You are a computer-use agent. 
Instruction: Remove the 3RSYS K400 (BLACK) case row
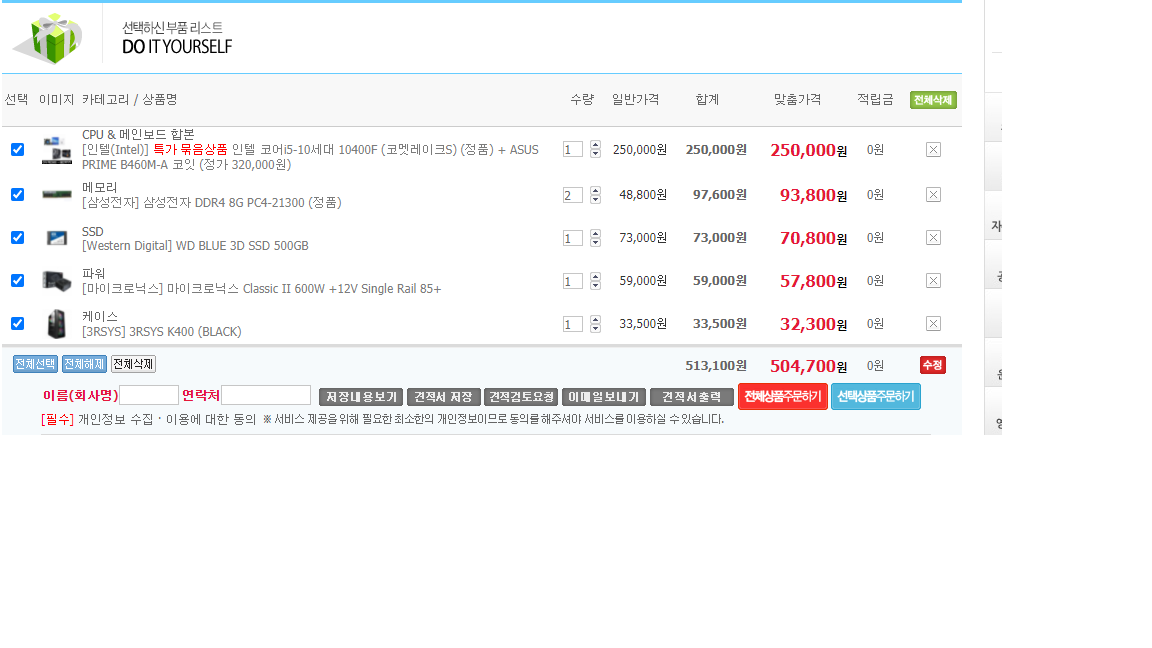pyautogui.click(x=933, y=324)
